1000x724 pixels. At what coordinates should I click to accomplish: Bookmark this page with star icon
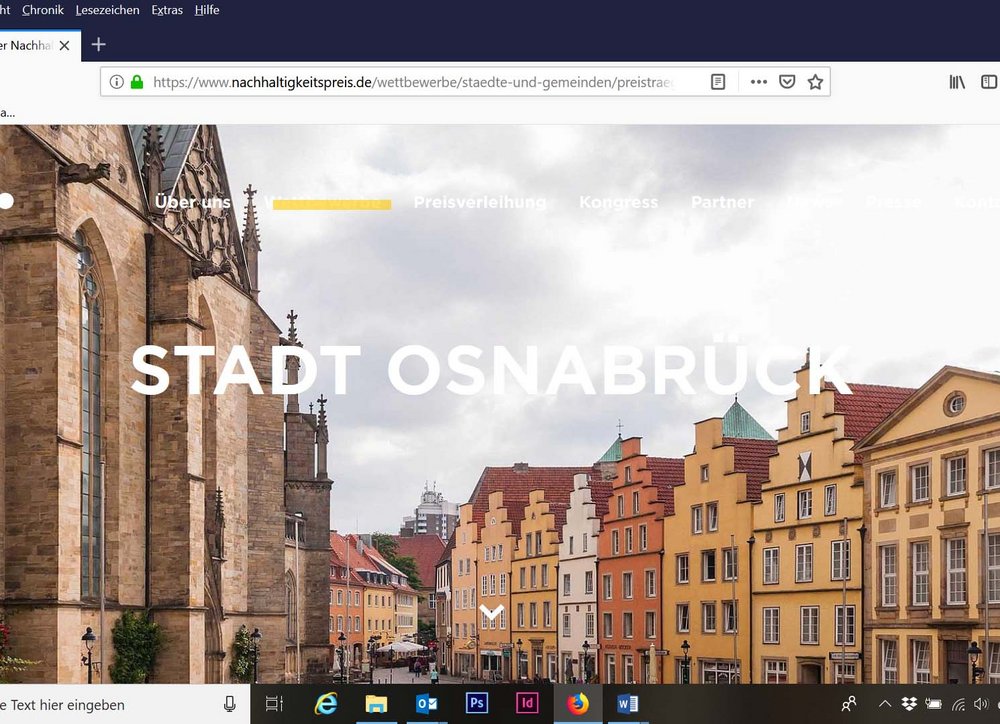click(x=815, y=82)
